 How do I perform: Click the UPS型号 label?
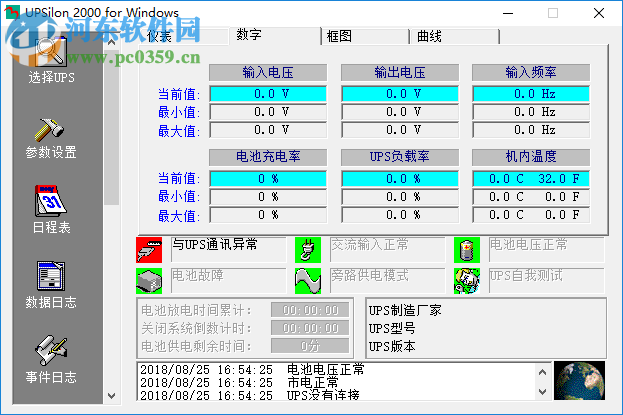coord(392,329)
